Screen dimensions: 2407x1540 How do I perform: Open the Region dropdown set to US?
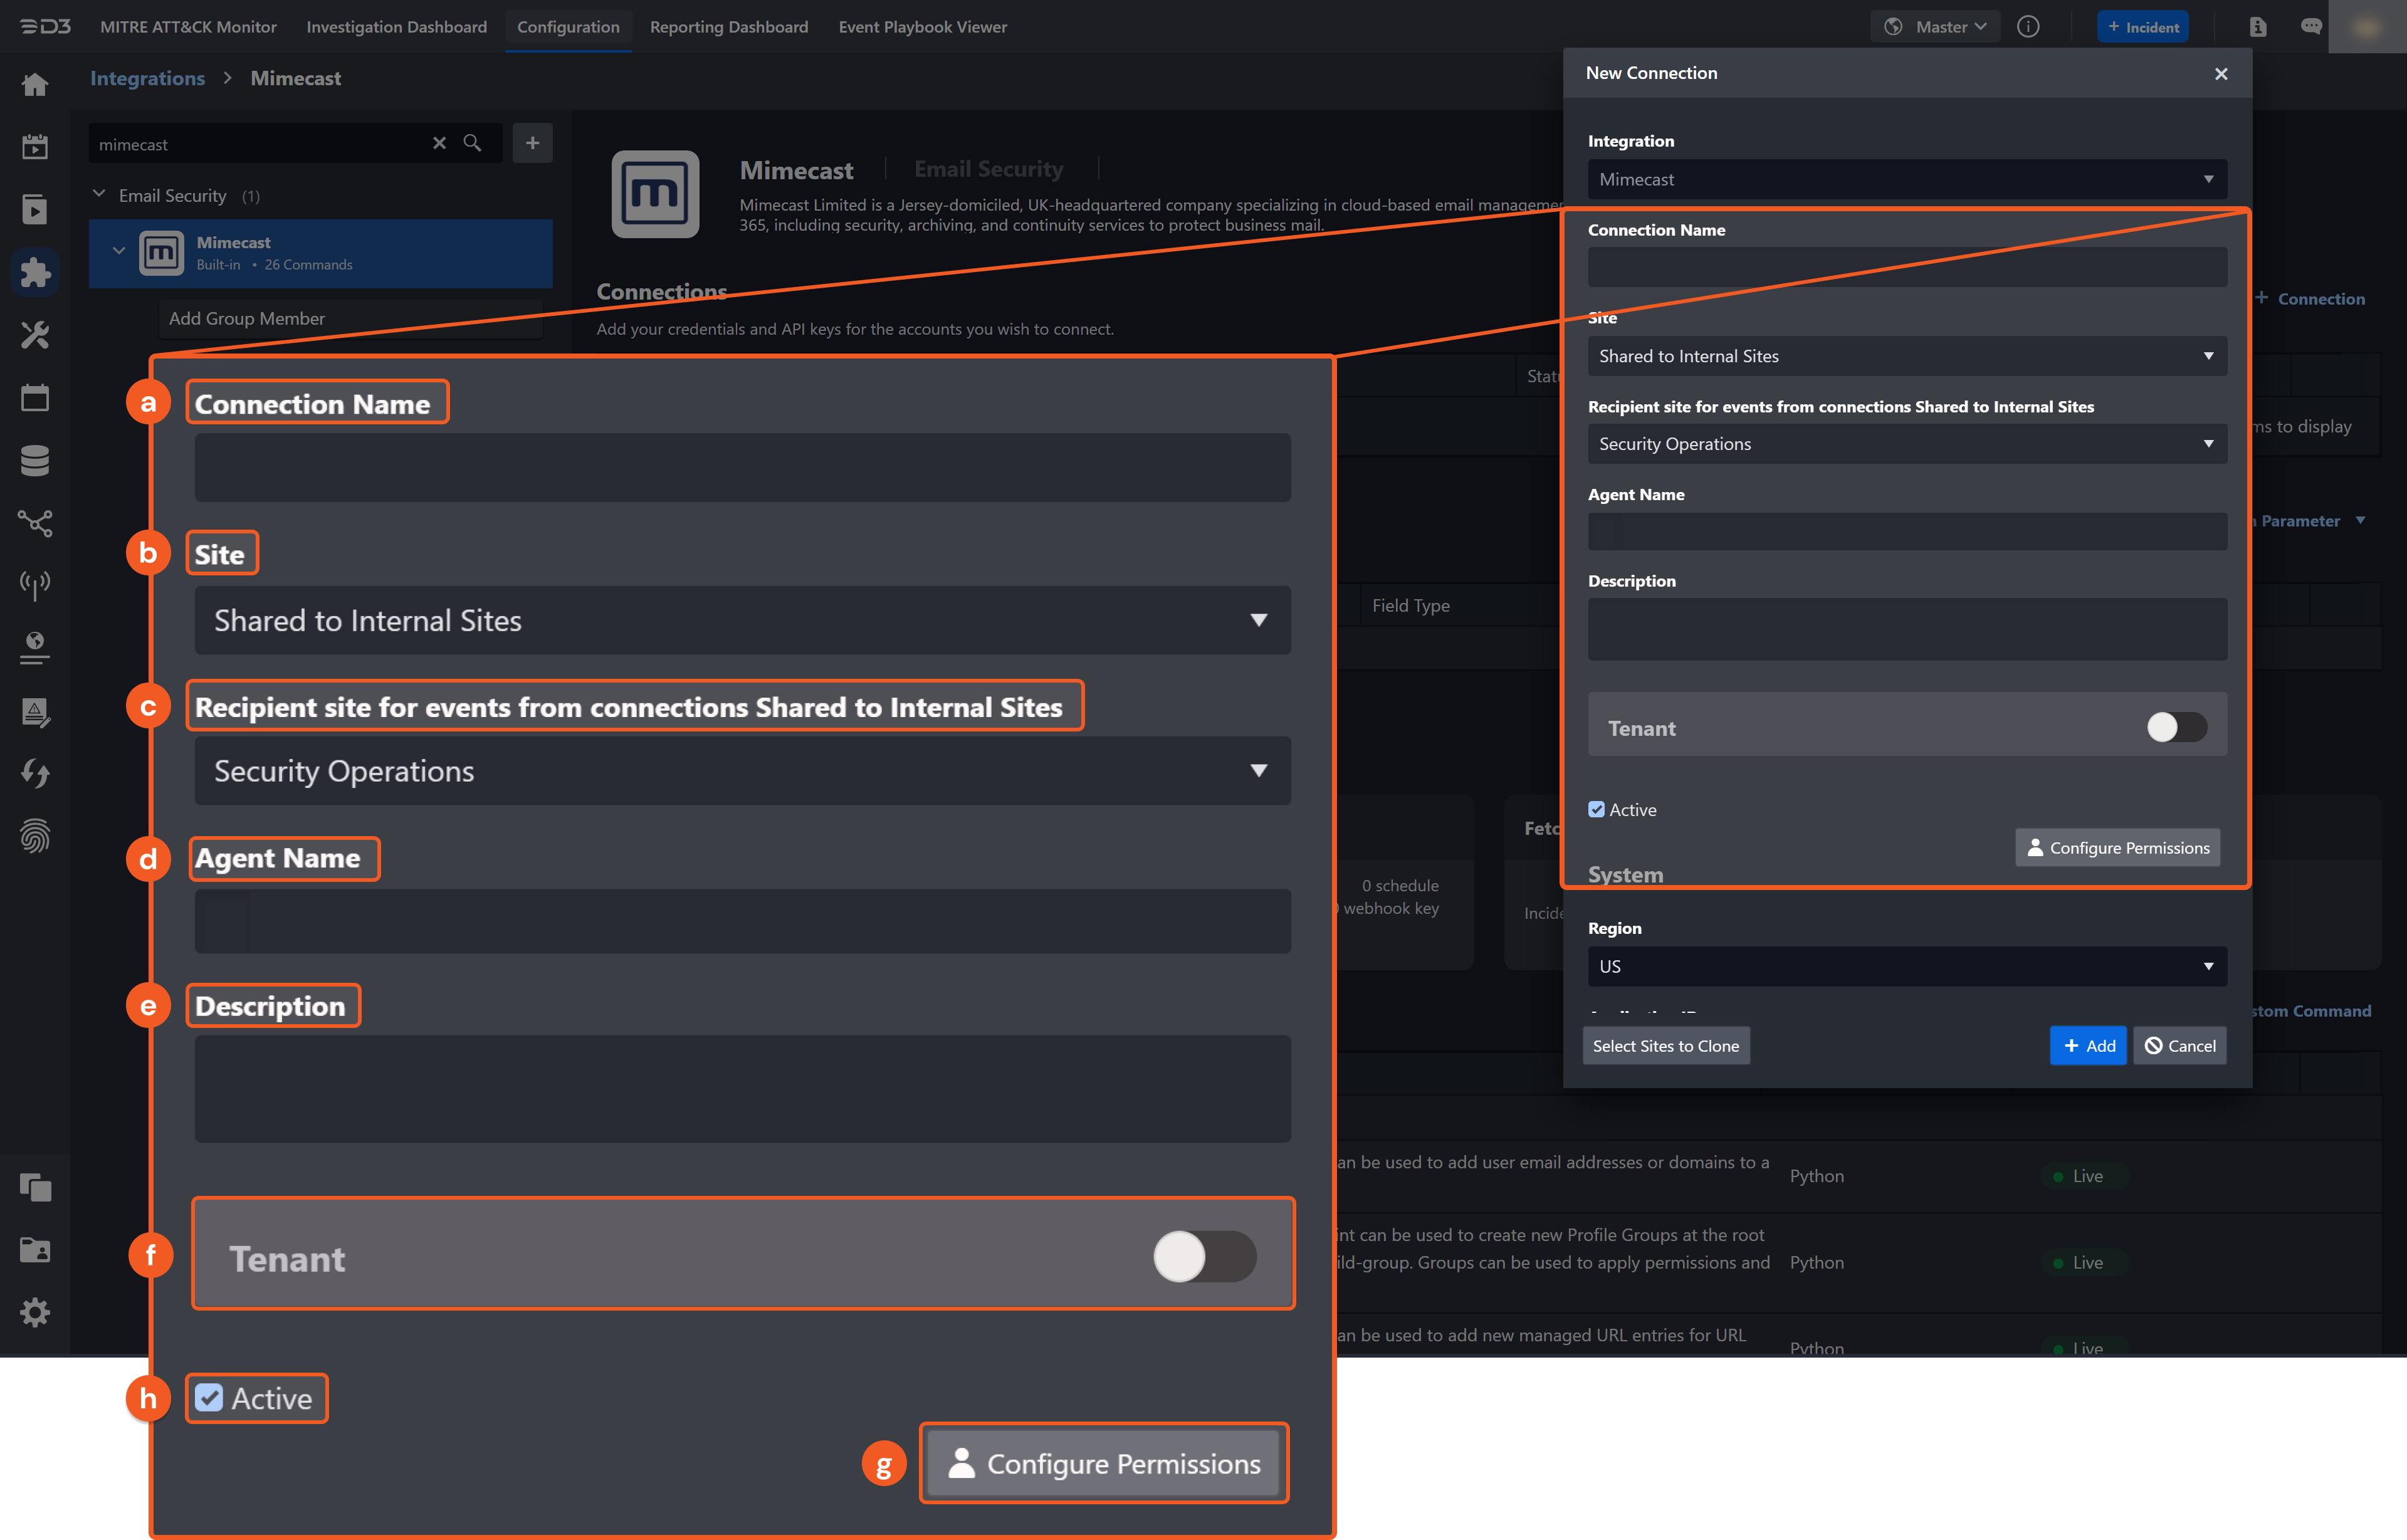click(1905, 966)
